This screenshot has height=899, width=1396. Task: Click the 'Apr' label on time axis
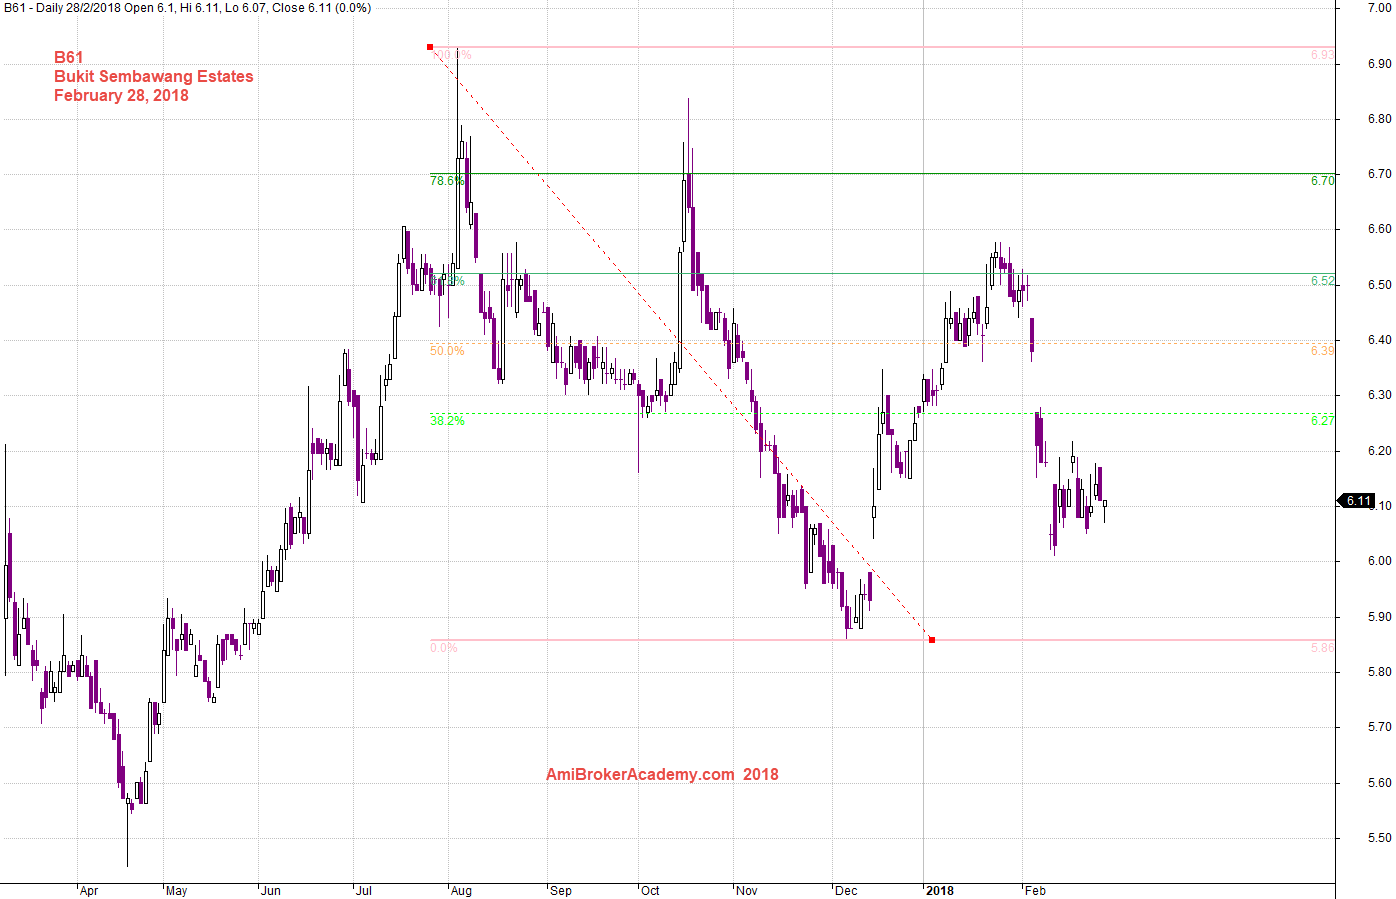[89, 891]
